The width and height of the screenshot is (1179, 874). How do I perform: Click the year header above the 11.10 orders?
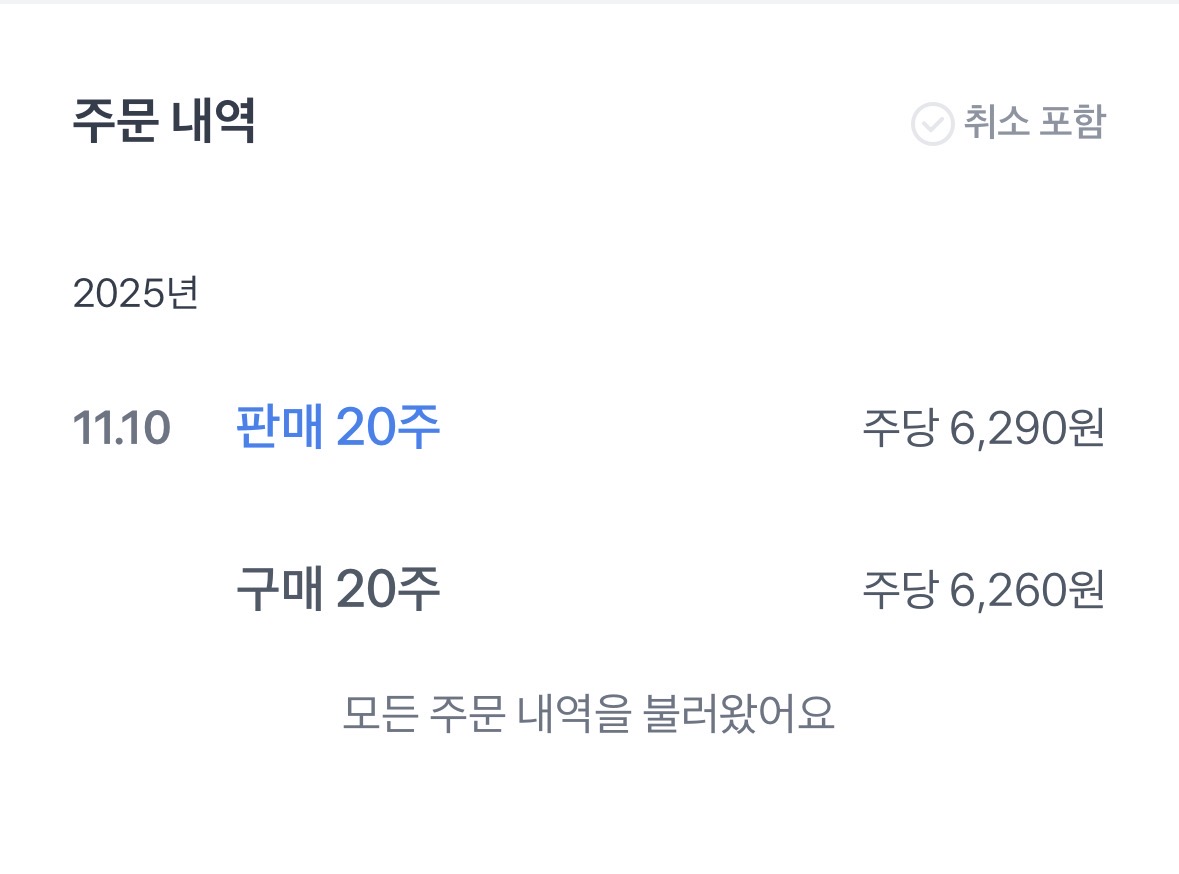tap(135, 294)
